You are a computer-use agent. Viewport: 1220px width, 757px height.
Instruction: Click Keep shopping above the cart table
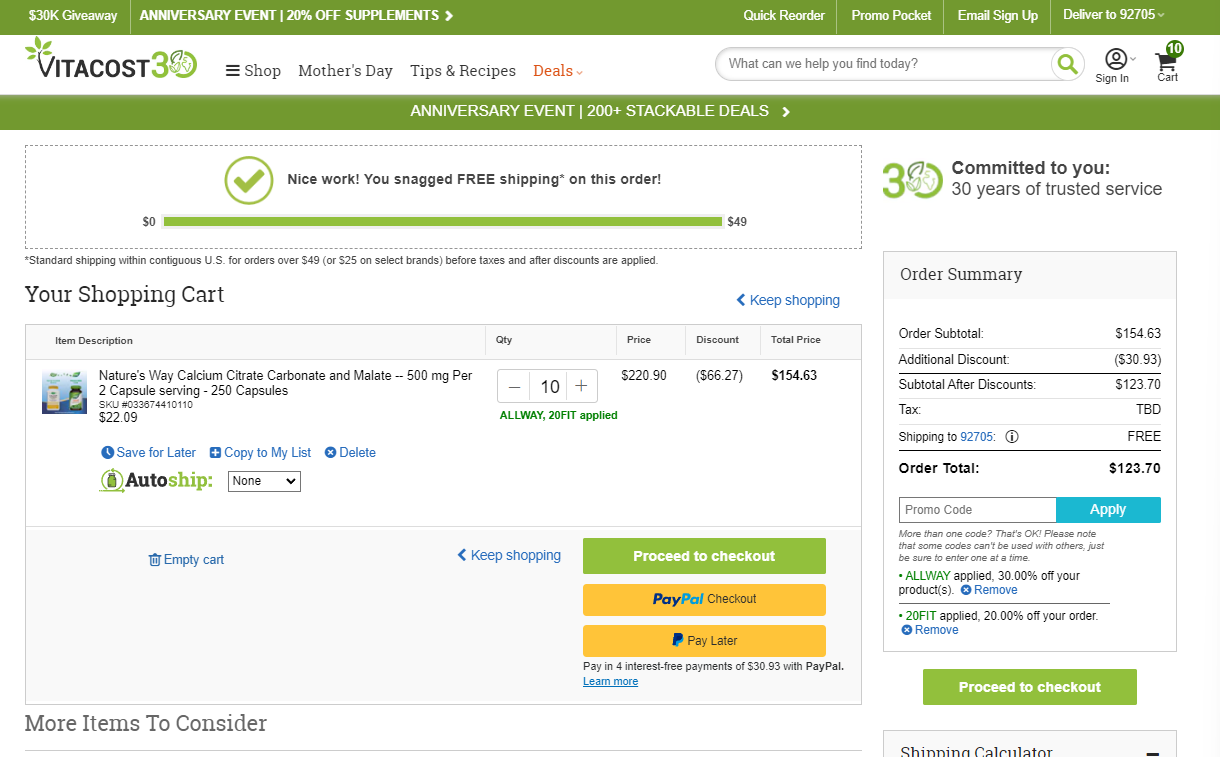[x=788, y=300]
